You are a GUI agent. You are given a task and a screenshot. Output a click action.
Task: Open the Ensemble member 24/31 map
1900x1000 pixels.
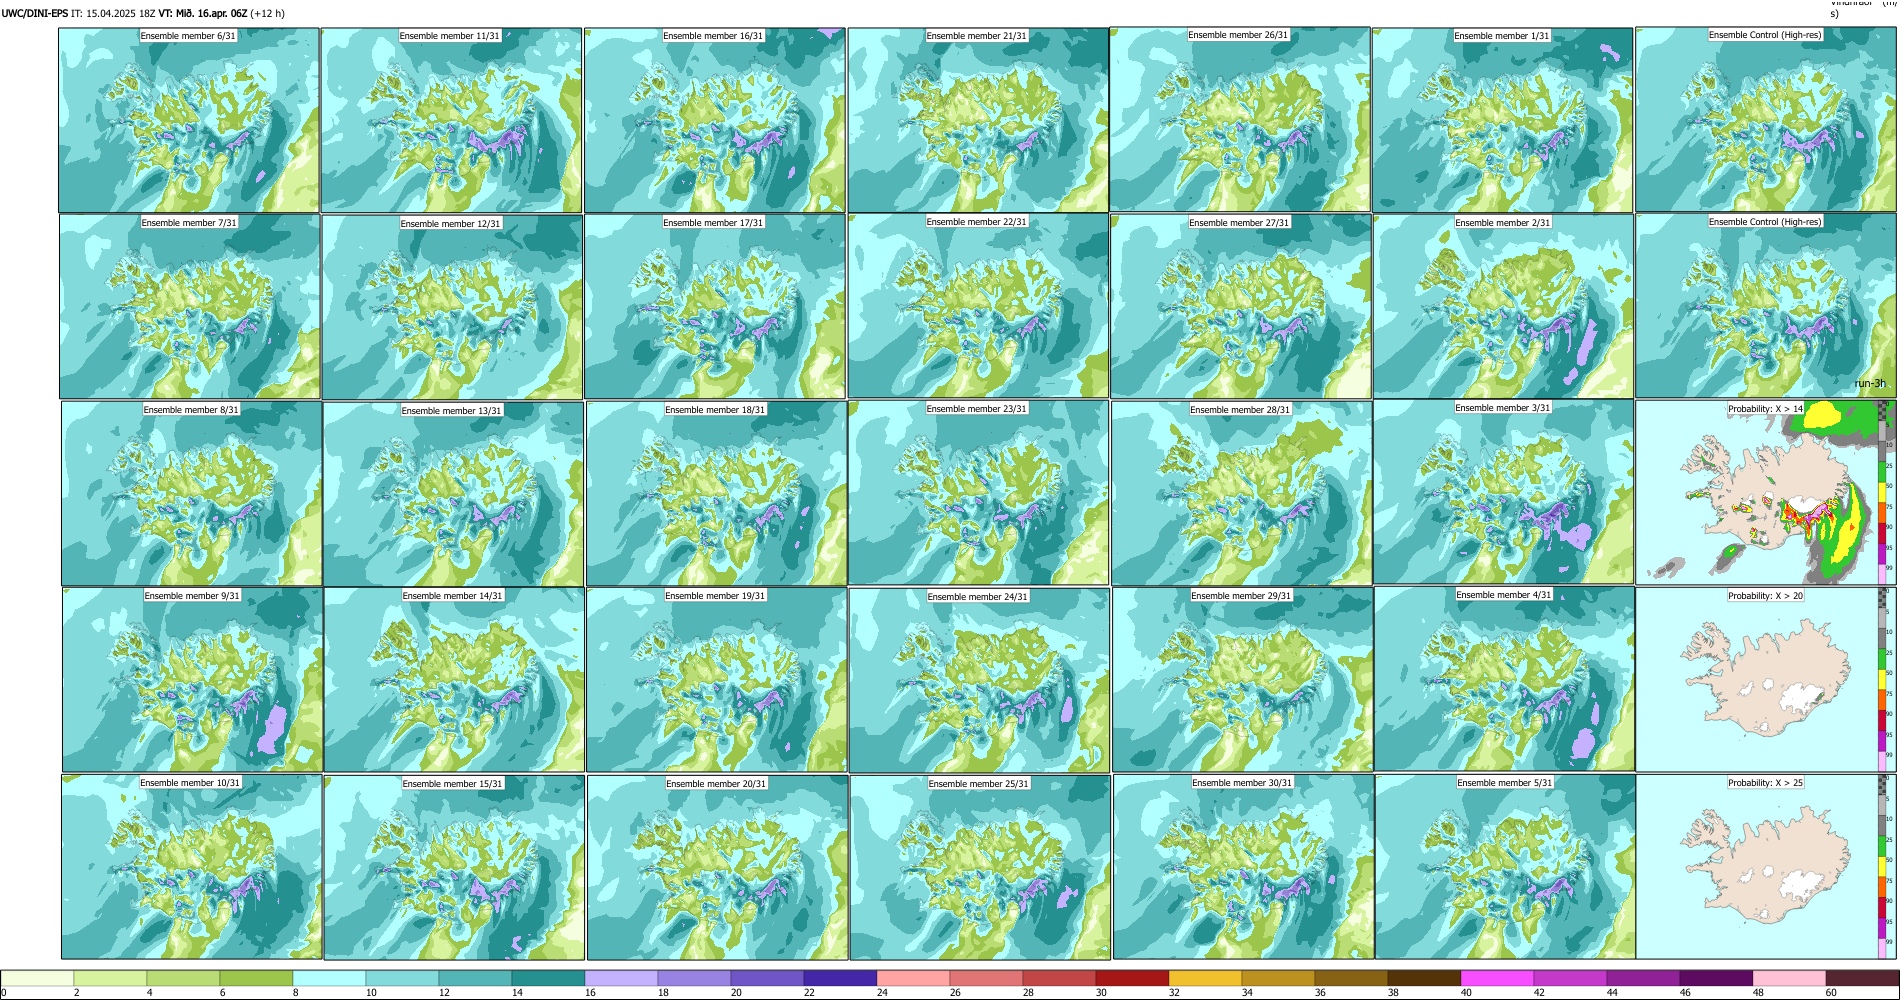(979, 681)
